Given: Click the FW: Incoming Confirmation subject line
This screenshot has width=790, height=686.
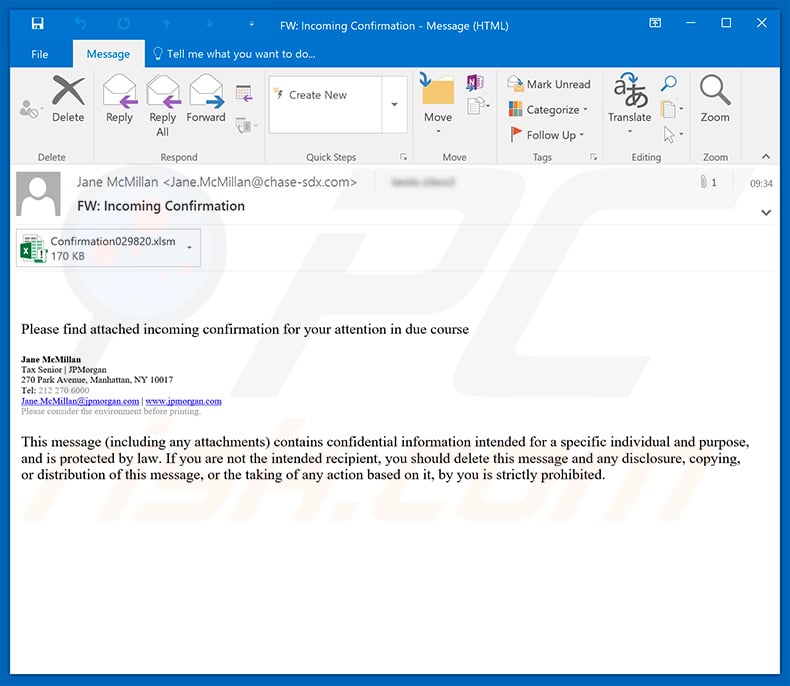Looking at the screenshot, I should (x=161, y=206).
